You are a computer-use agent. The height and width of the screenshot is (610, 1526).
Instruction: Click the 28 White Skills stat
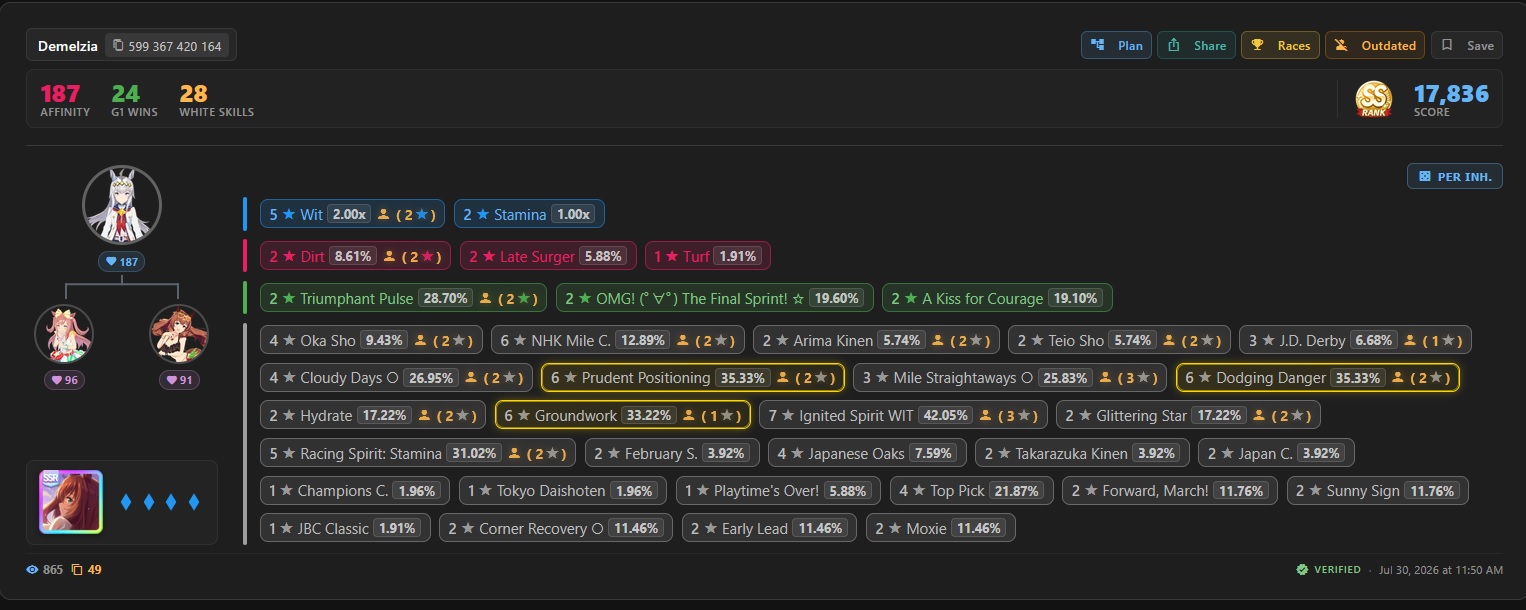point(216,100)
